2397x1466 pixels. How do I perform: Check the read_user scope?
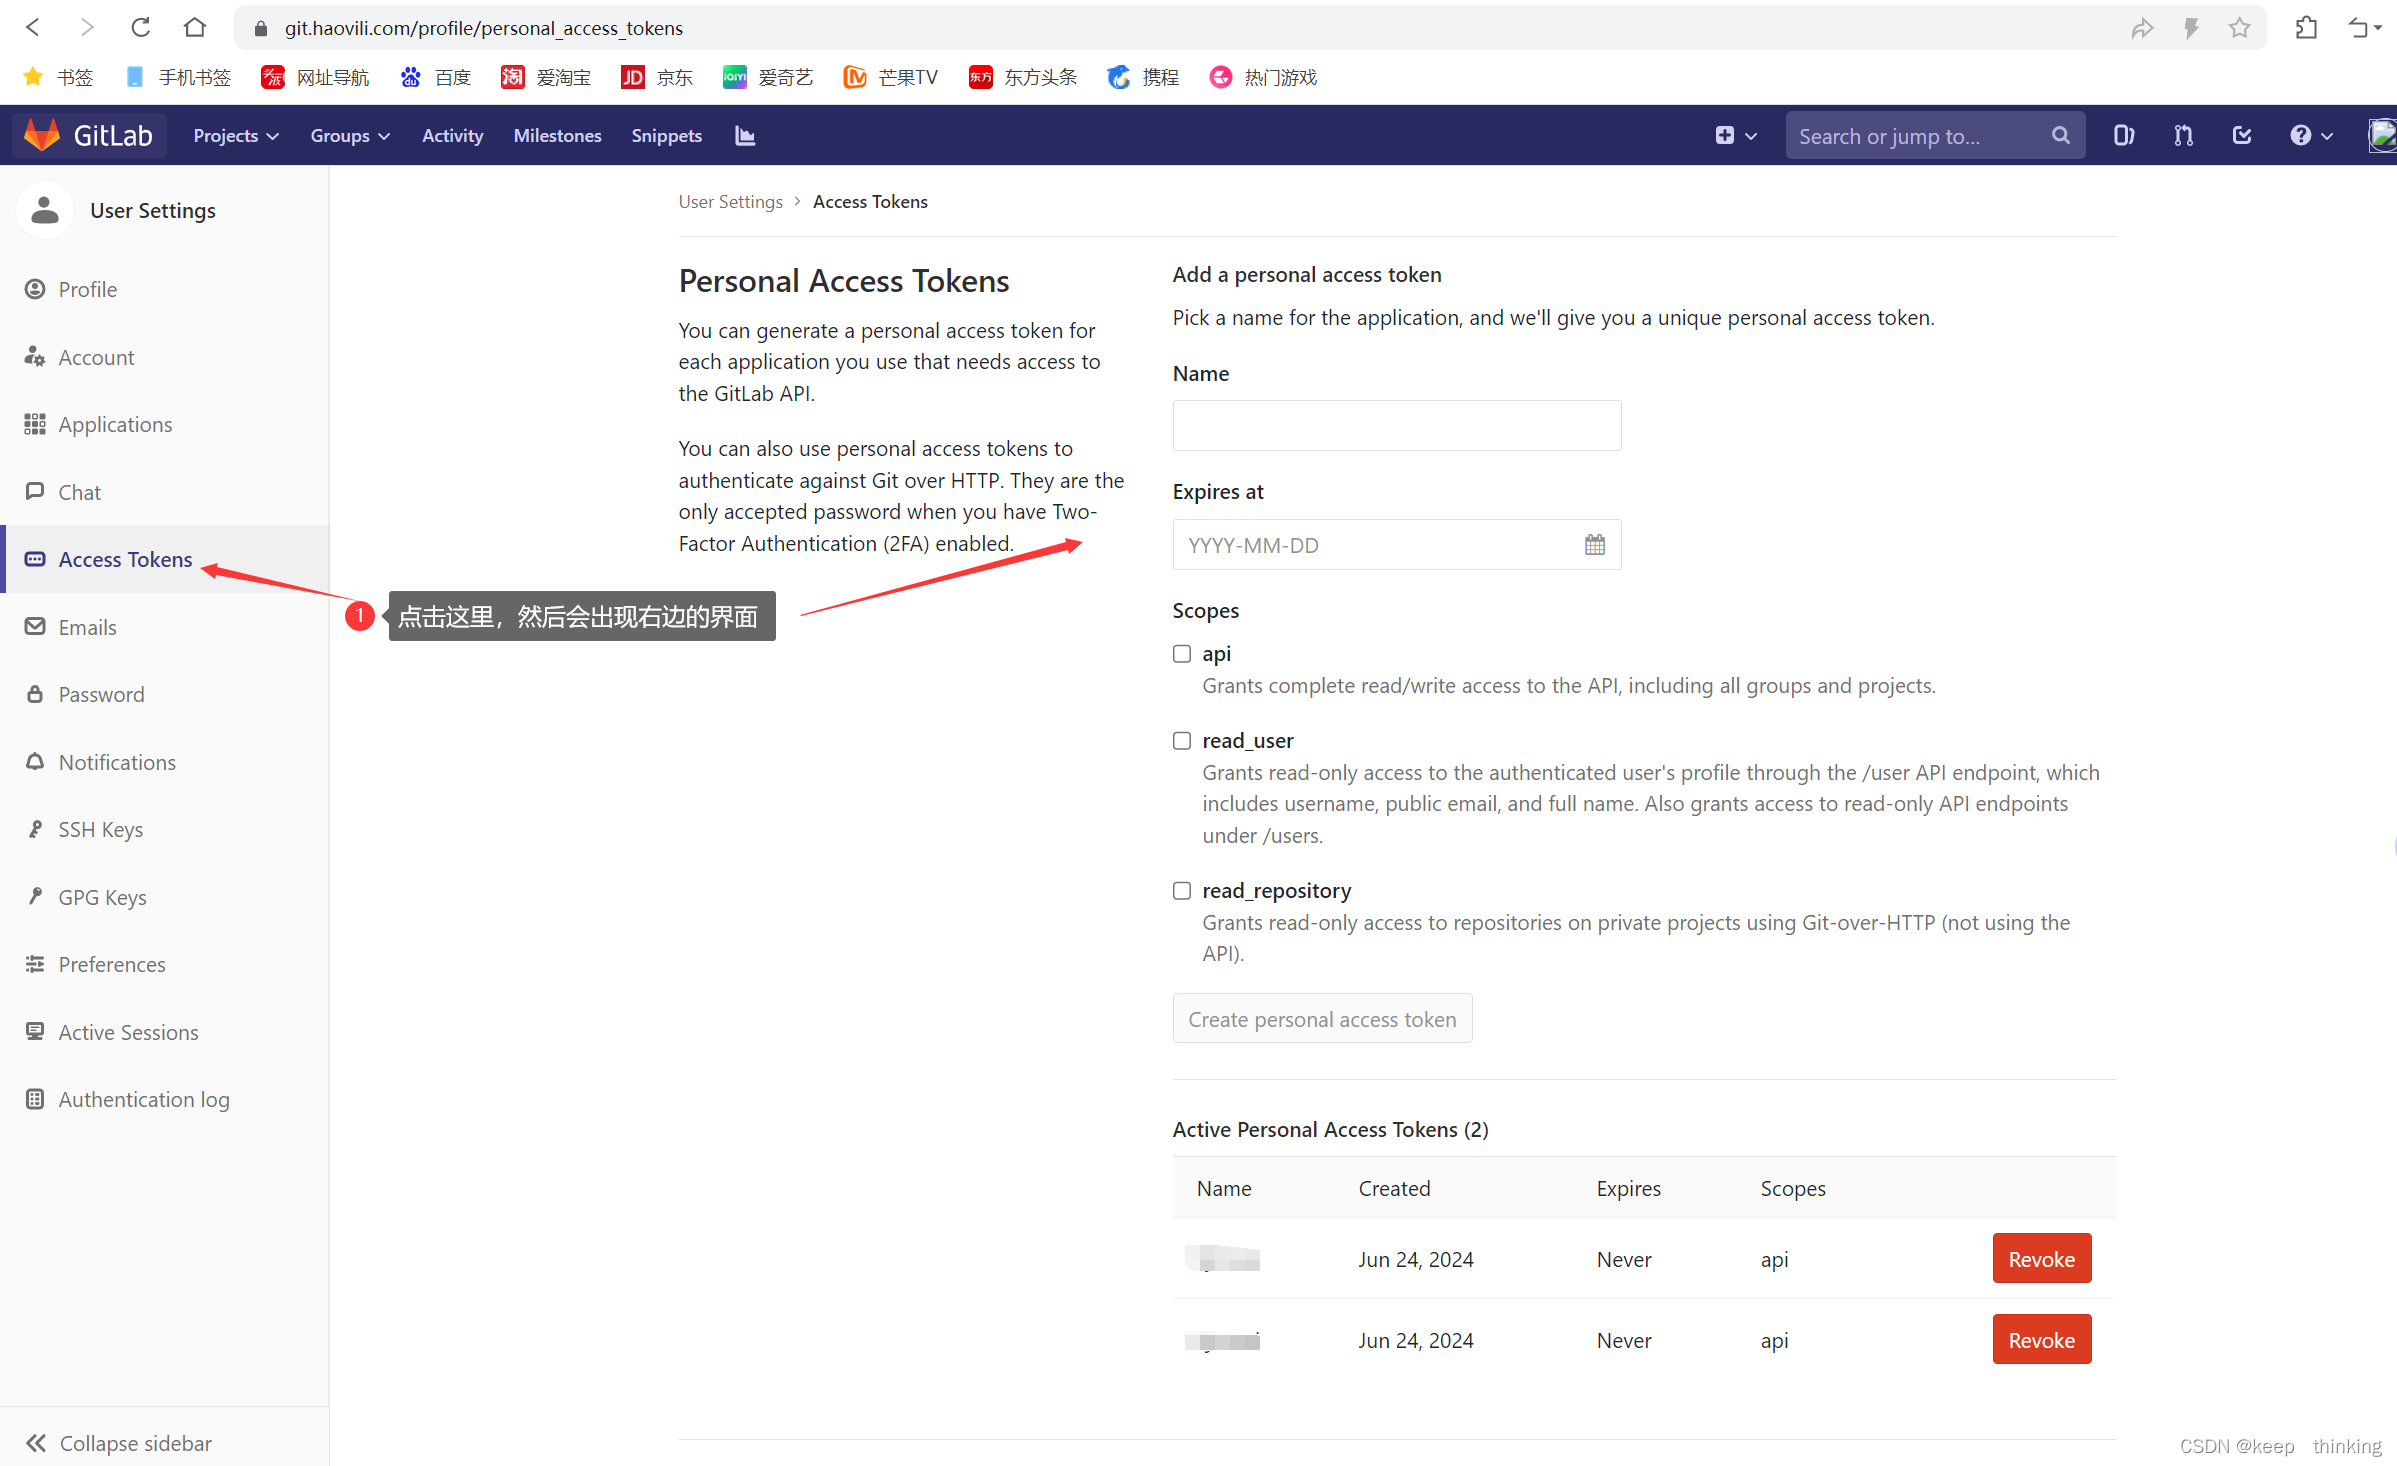click(1181, 740)
